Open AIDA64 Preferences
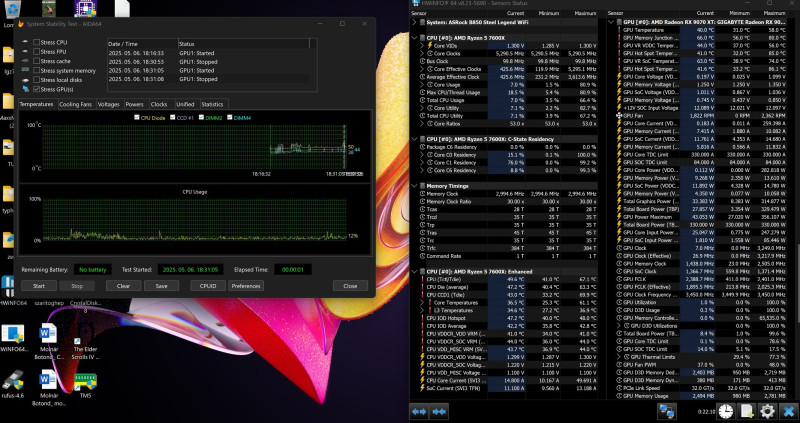The width and height of the screenshot is (800, 423). click(x=246, y=286)
